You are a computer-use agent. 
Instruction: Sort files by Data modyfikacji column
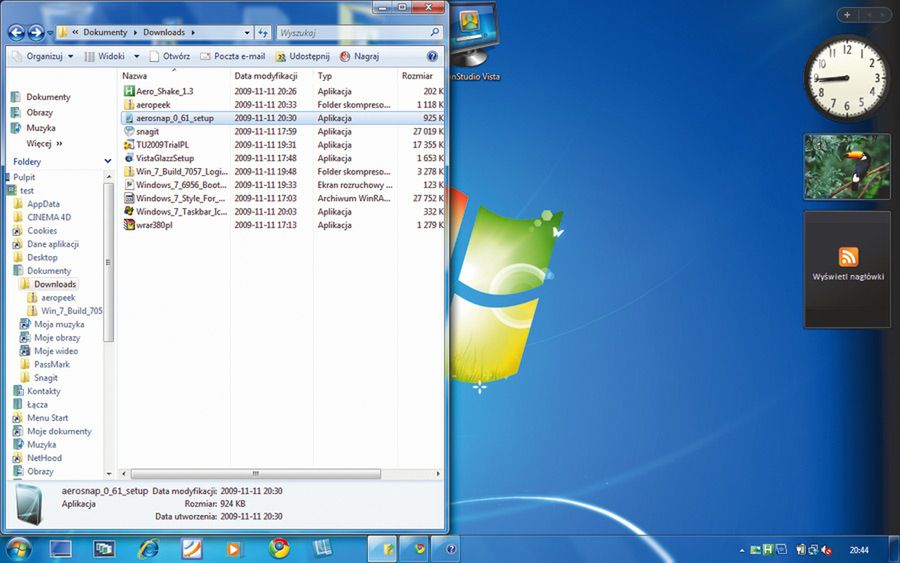(x=266, y=76)
